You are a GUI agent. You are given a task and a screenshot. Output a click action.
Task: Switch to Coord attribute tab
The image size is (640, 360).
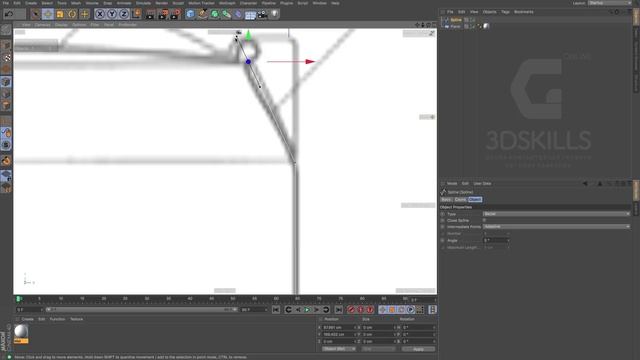460,200
